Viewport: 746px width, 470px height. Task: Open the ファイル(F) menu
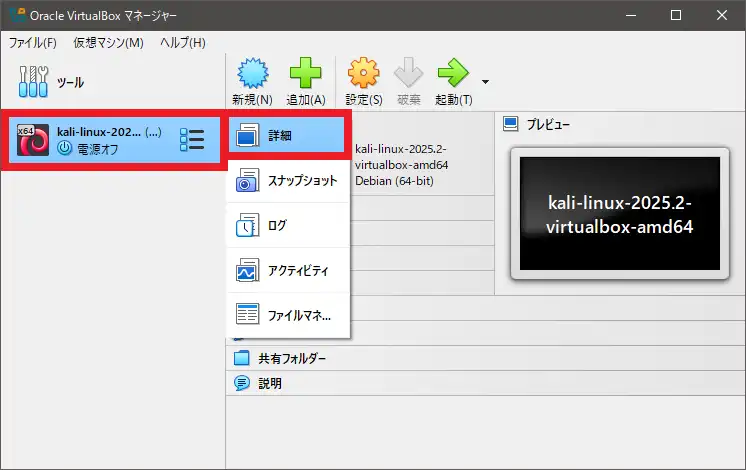pyautogui.click(x=32, y=43)
